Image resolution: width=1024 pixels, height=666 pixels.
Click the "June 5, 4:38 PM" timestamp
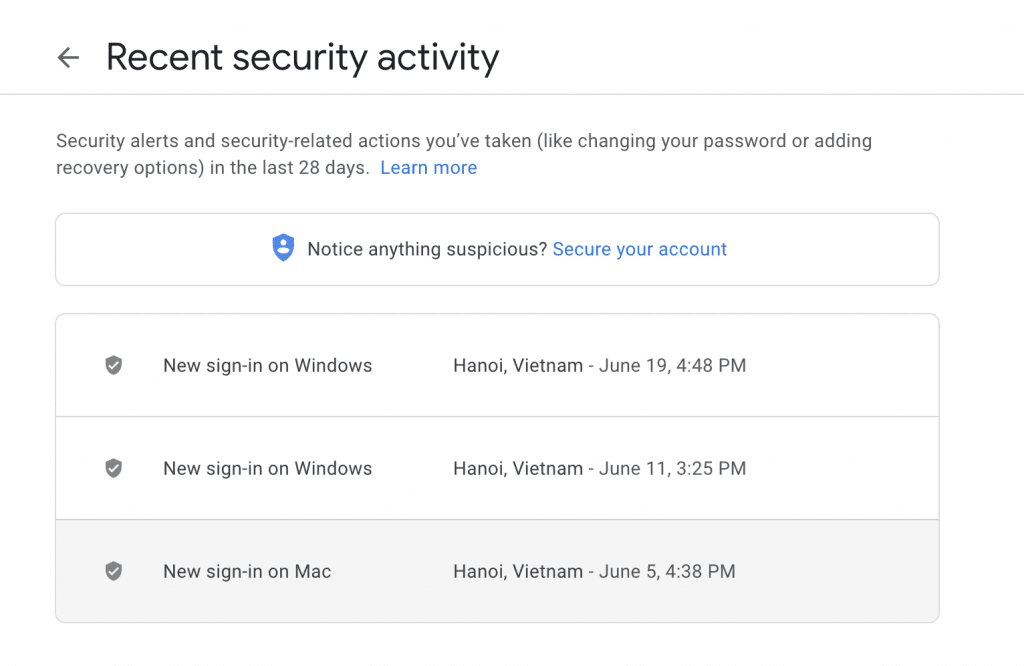(x=667, y=571)
